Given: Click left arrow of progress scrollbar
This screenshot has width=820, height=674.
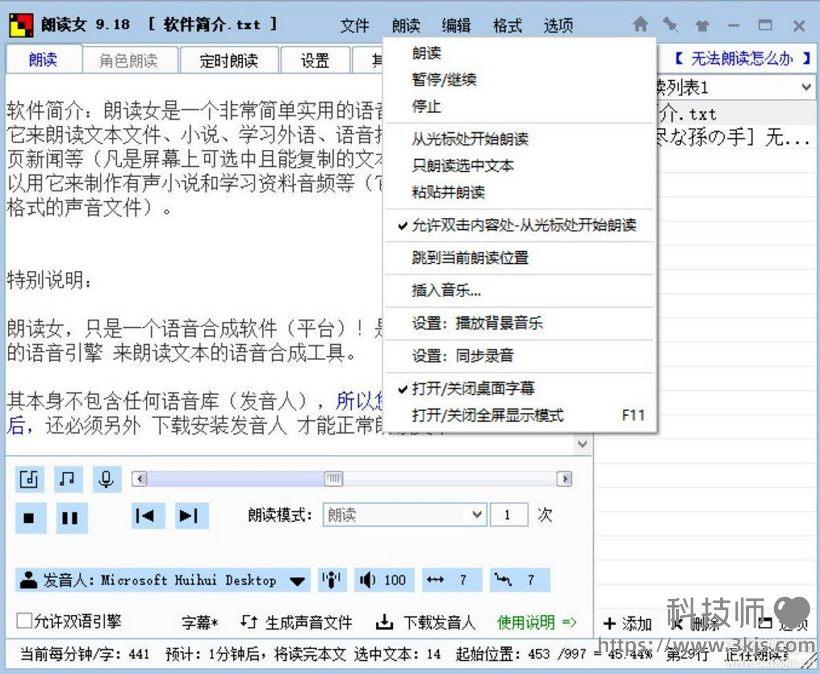Looking at the screenshot, I should pyautogui.click(x=139, y=478).
